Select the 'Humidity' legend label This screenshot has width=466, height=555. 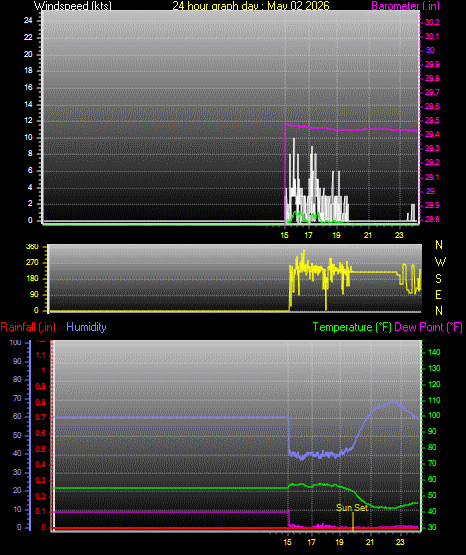(x=86, y=327)
